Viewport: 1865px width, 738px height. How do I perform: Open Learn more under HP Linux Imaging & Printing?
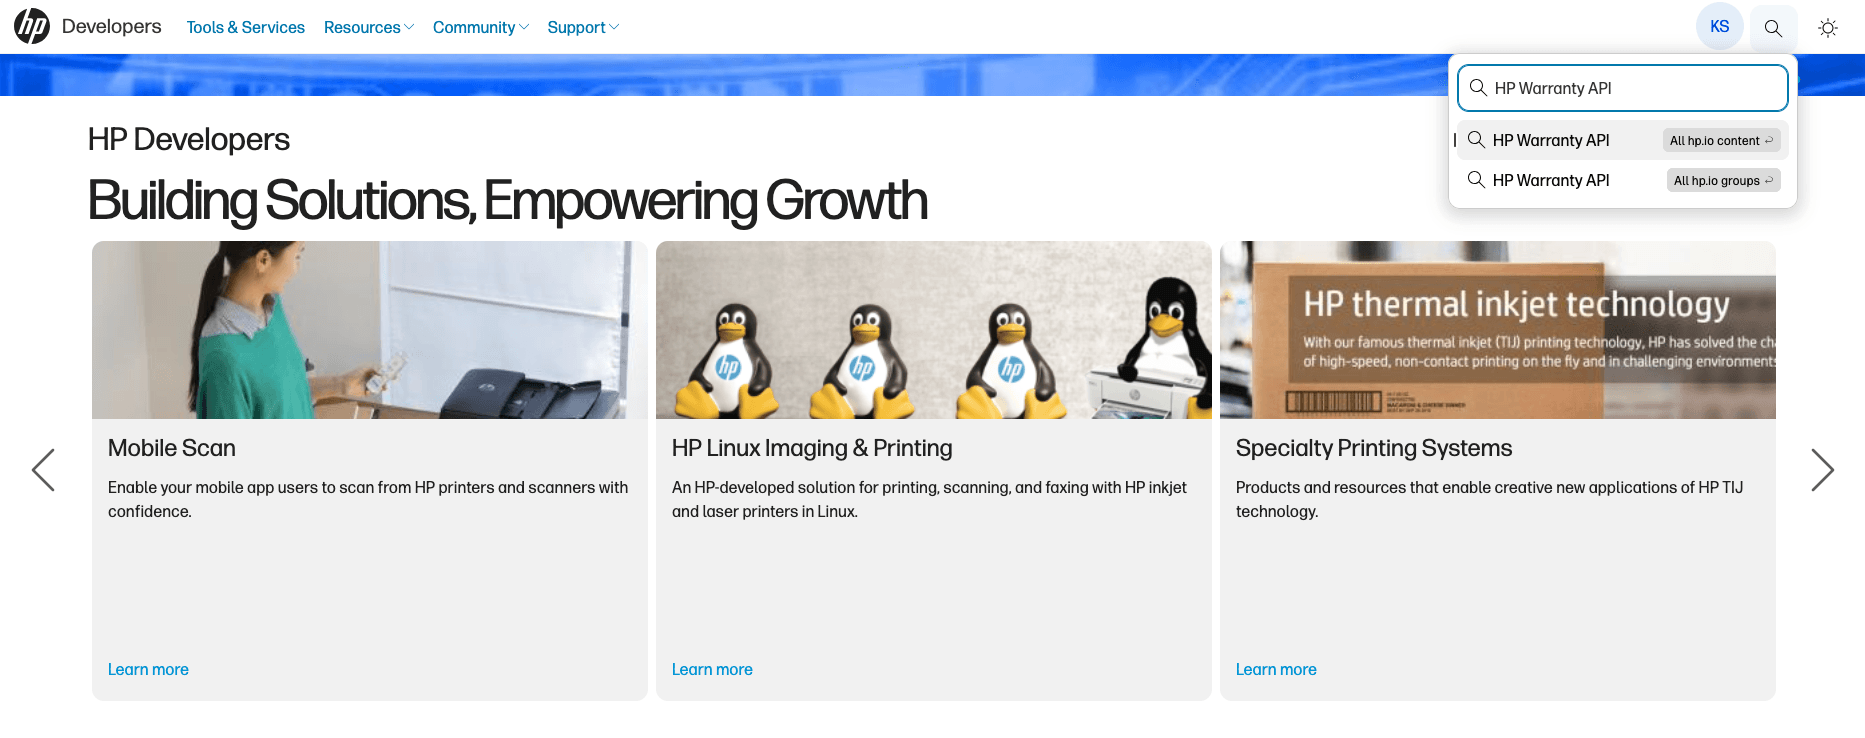coord(712,670)
